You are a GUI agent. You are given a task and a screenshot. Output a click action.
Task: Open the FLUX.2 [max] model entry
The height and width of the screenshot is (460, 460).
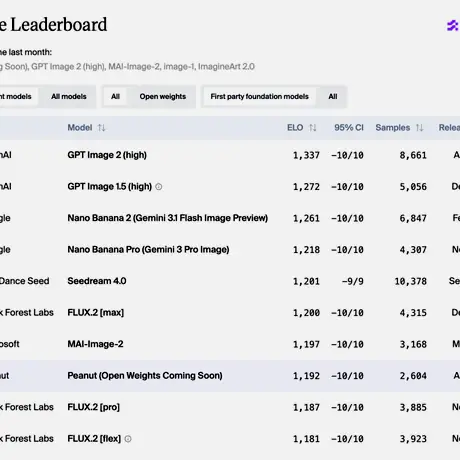tap(96, 313)
